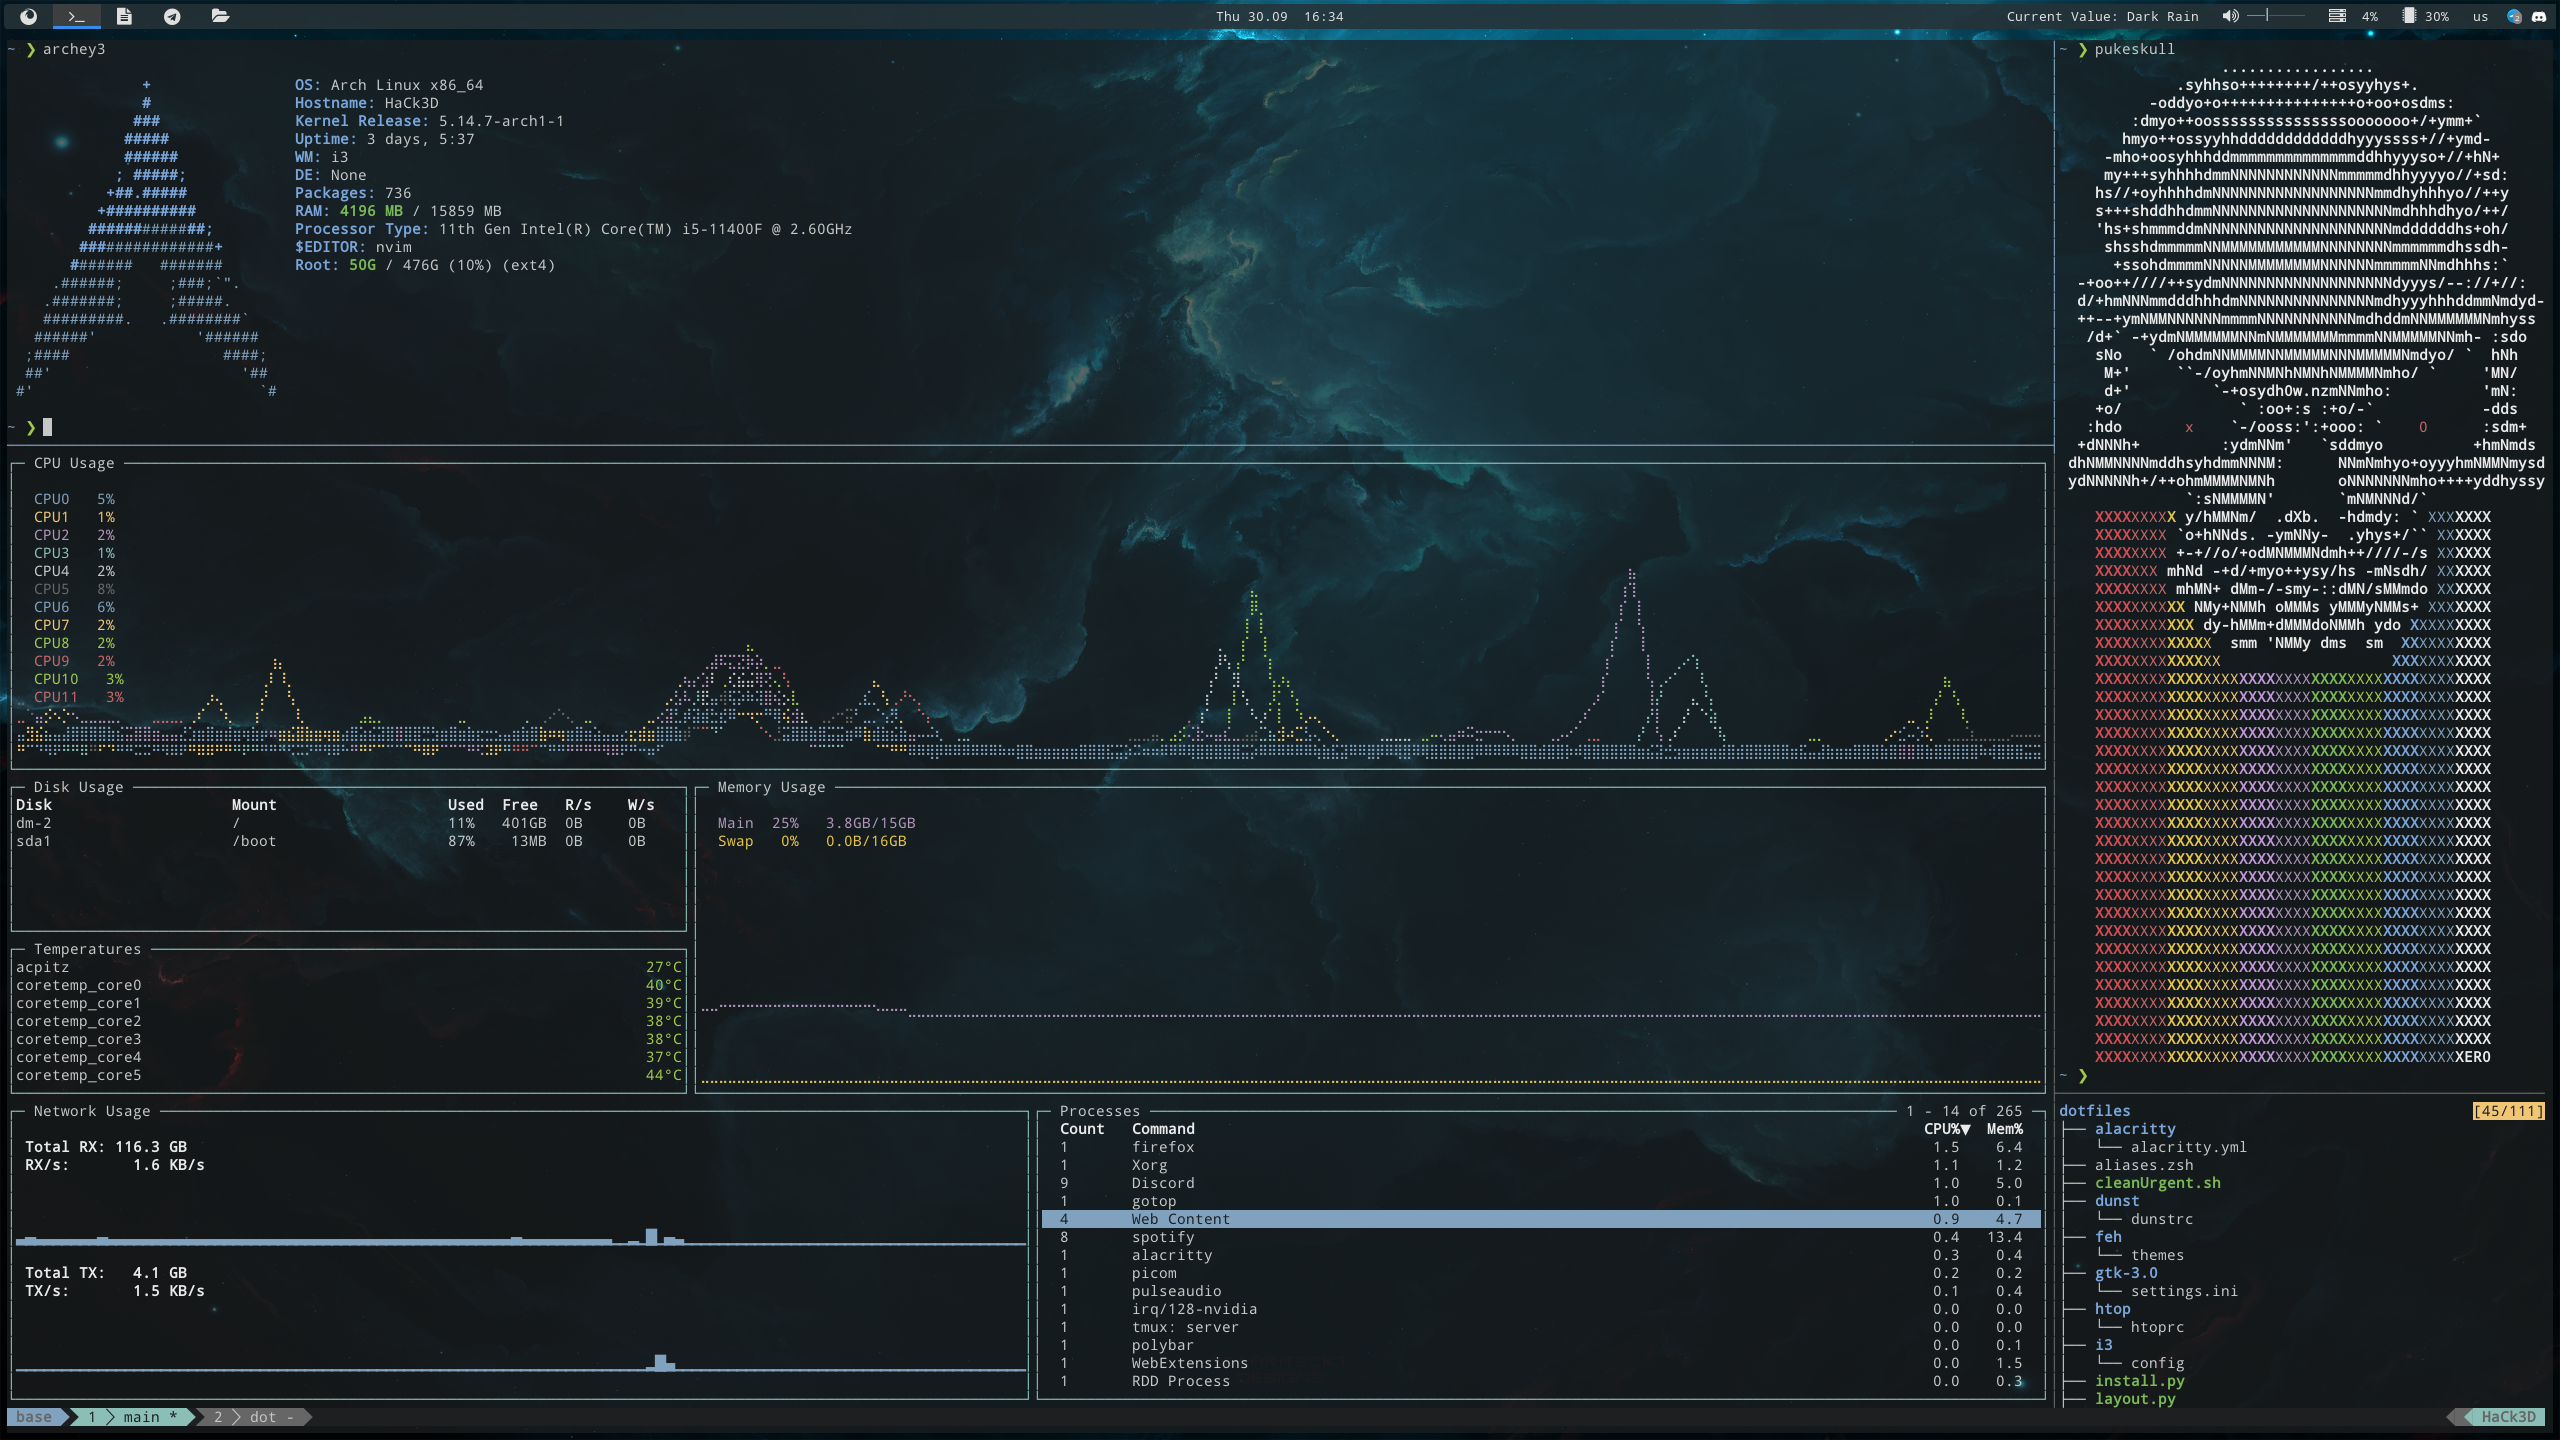Image resolution: width=2560 pixels, height=1440 pixels.
Task: Open layout.py in the dotfiles tree
Action: pos(2135,1399)
